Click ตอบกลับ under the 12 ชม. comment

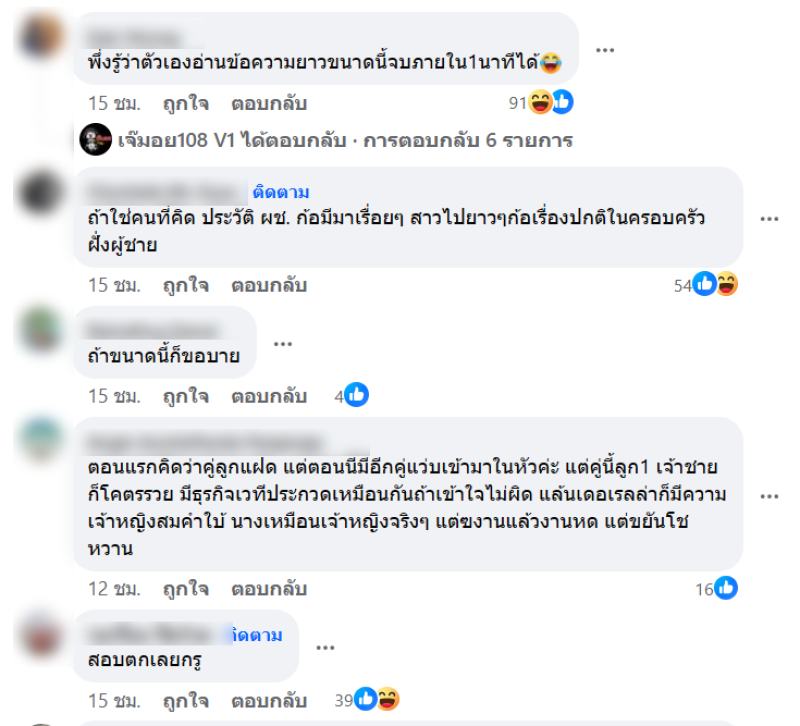(269, 589)
